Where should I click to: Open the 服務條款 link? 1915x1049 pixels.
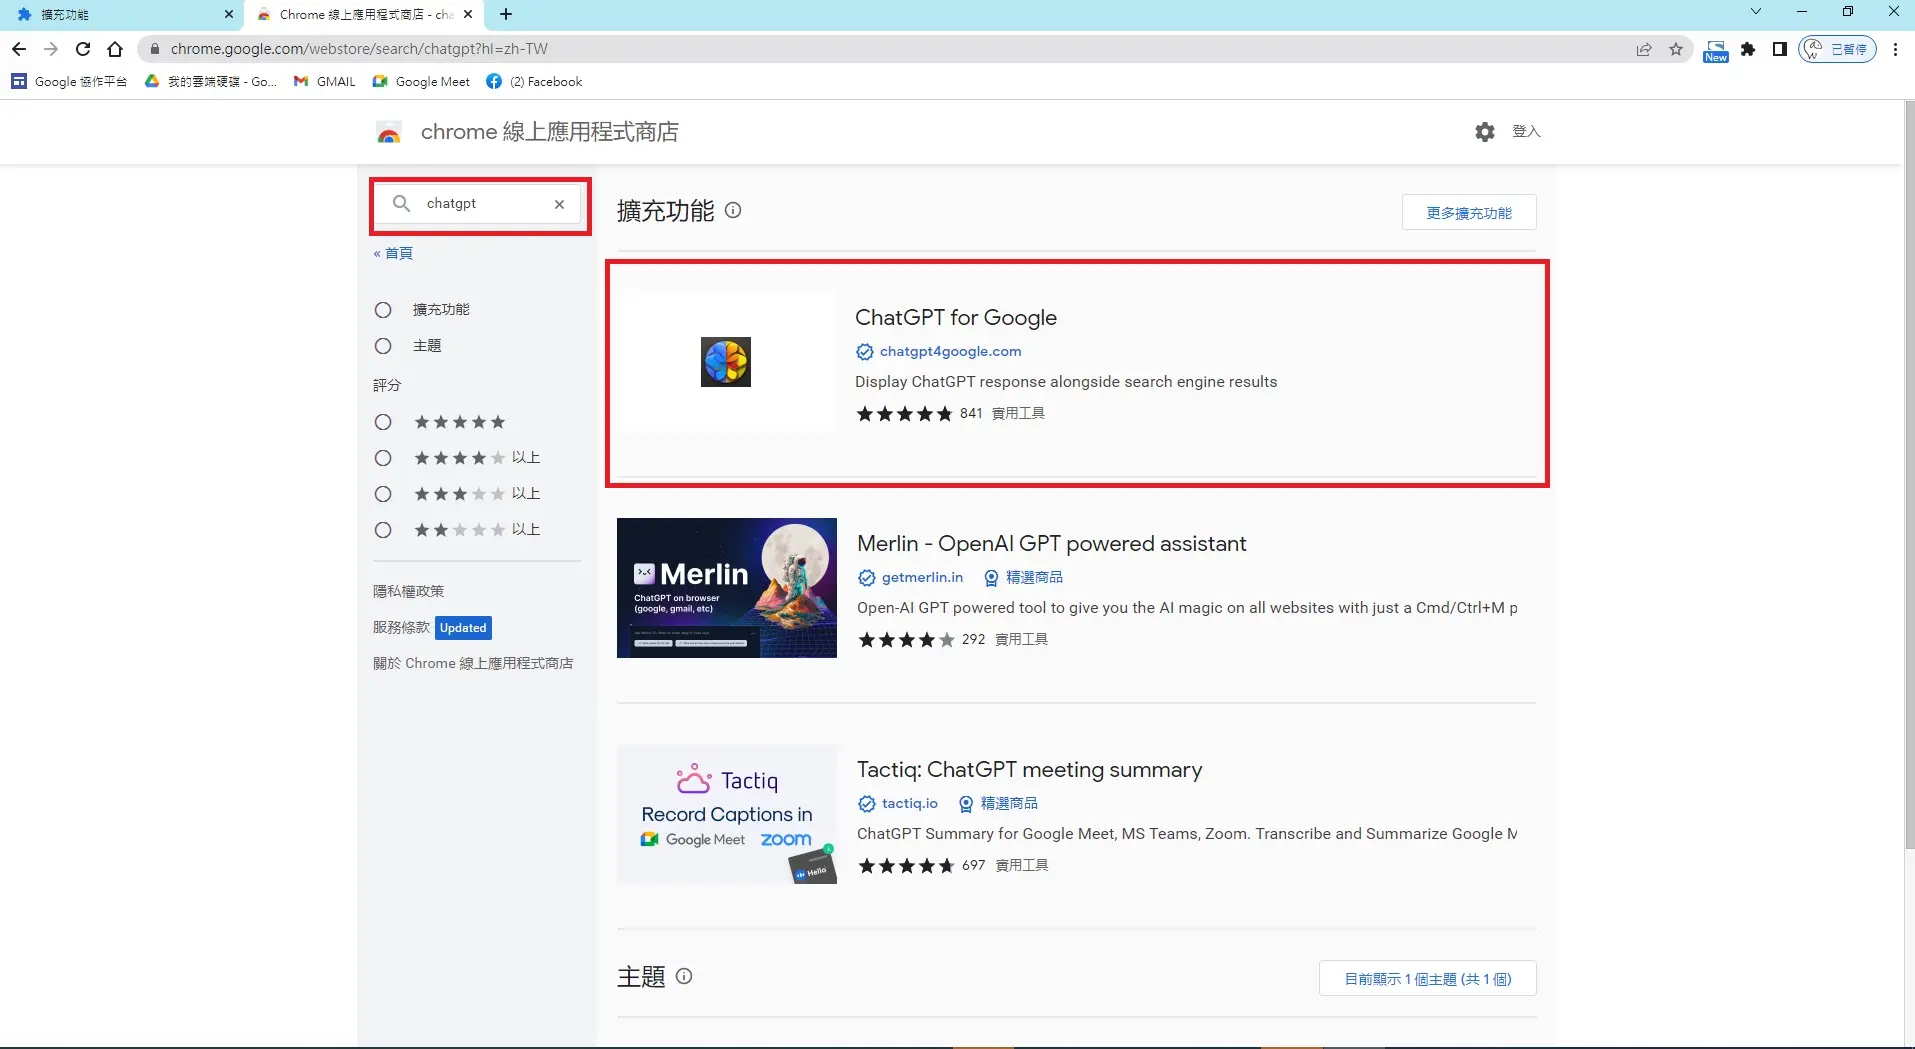(401, 628)
